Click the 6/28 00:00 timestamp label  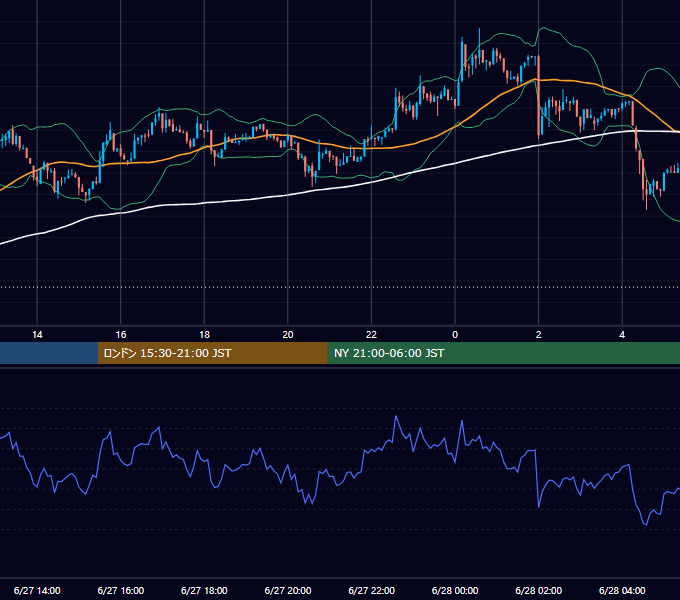(455, 590)
